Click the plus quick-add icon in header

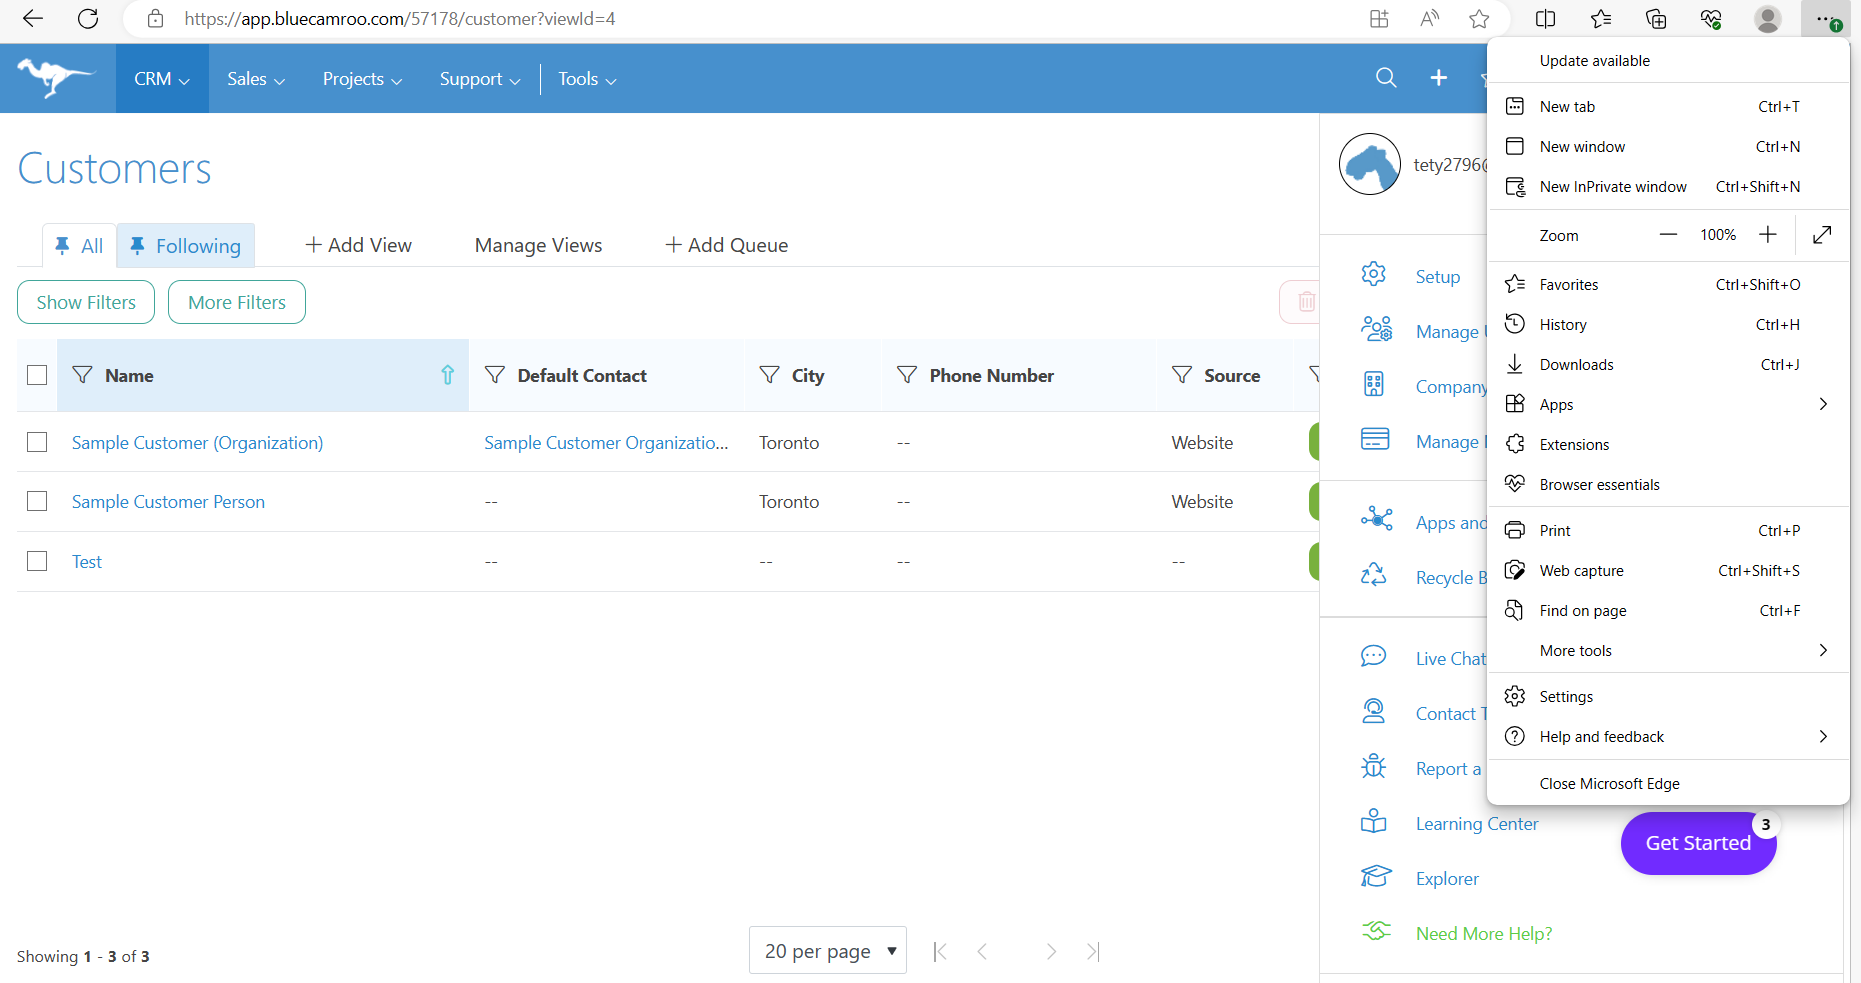click(1438, 78)
